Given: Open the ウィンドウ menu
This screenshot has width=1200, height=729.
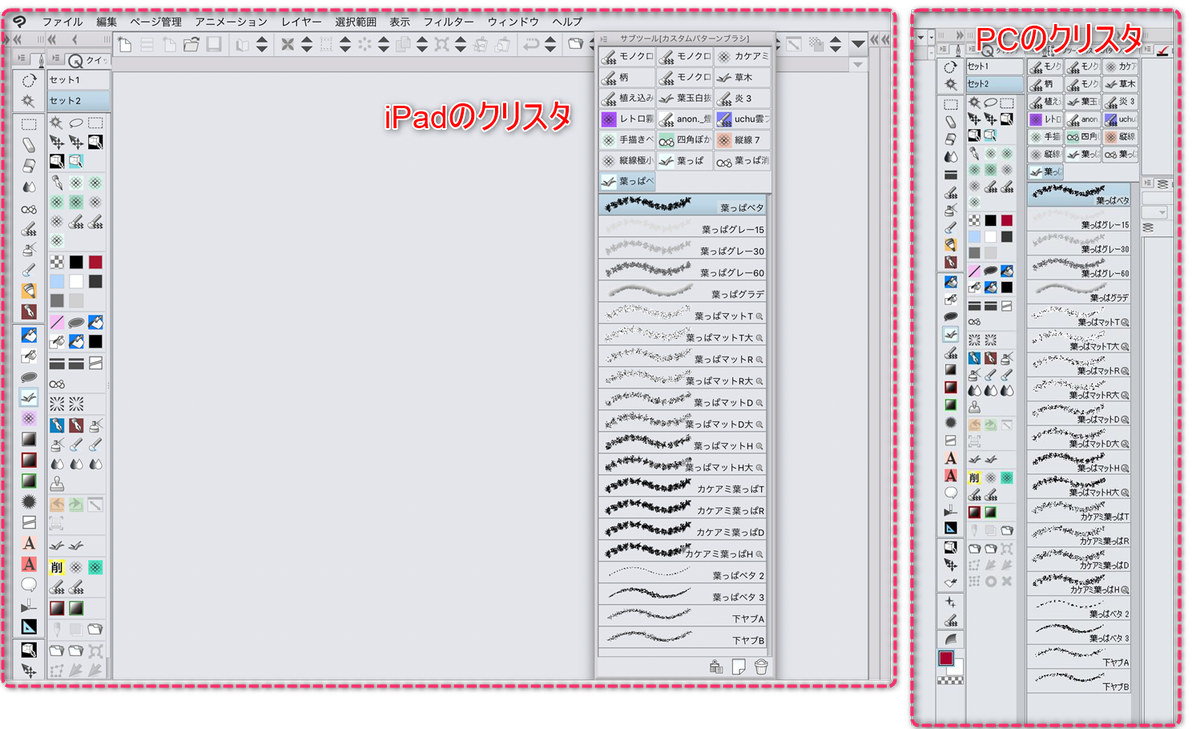Looking at the screenshot, I should click(513, 21).
